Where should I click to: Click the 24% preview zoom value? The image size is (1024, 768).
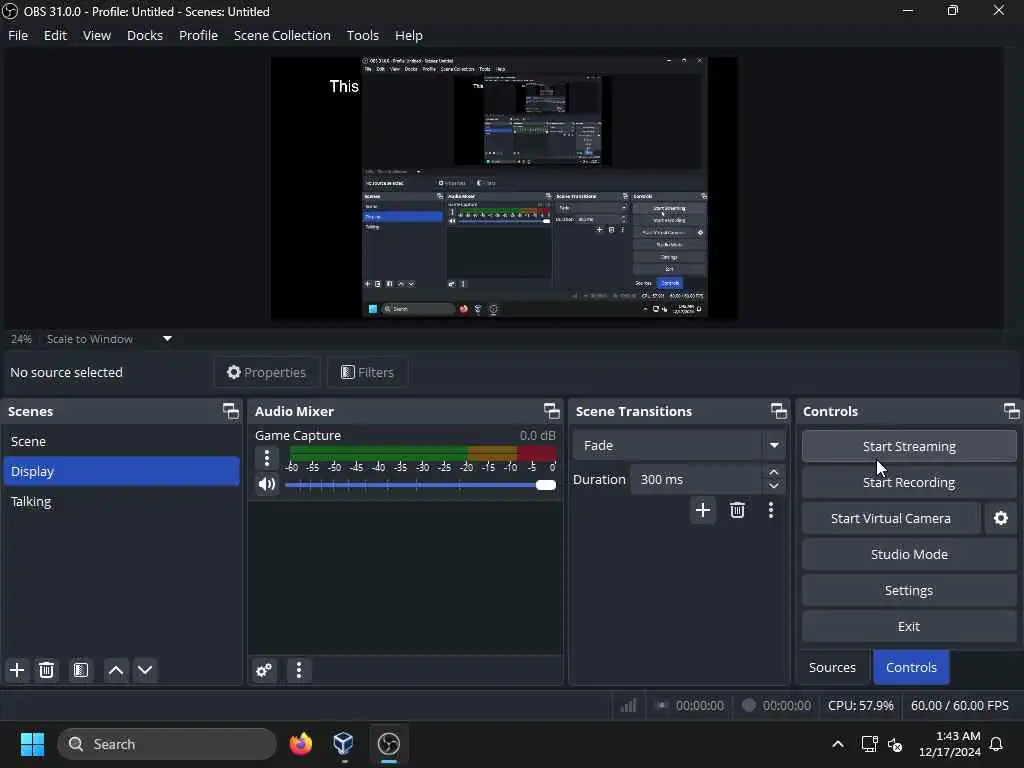pos(21,339)
